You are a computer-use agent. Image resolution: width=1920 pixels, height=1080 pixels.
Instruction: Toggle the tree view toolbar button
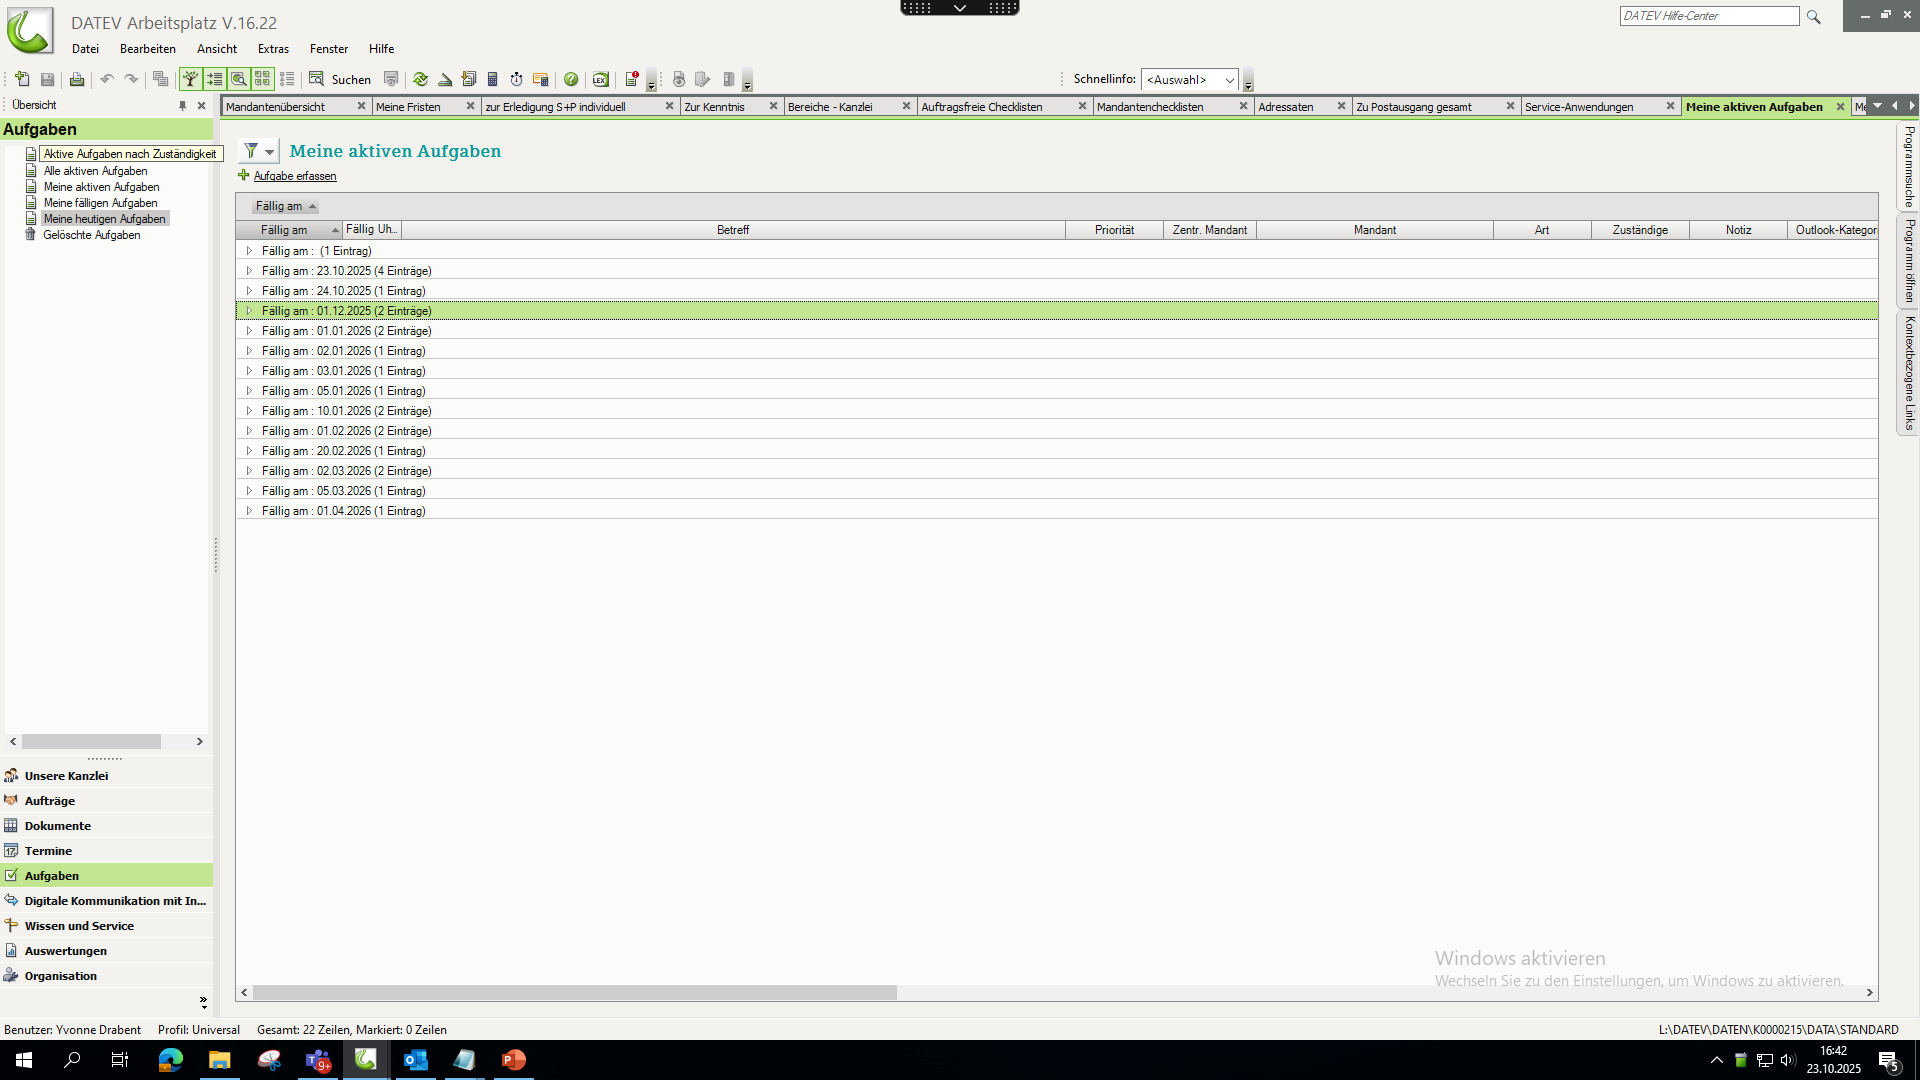tap(190, 79)
